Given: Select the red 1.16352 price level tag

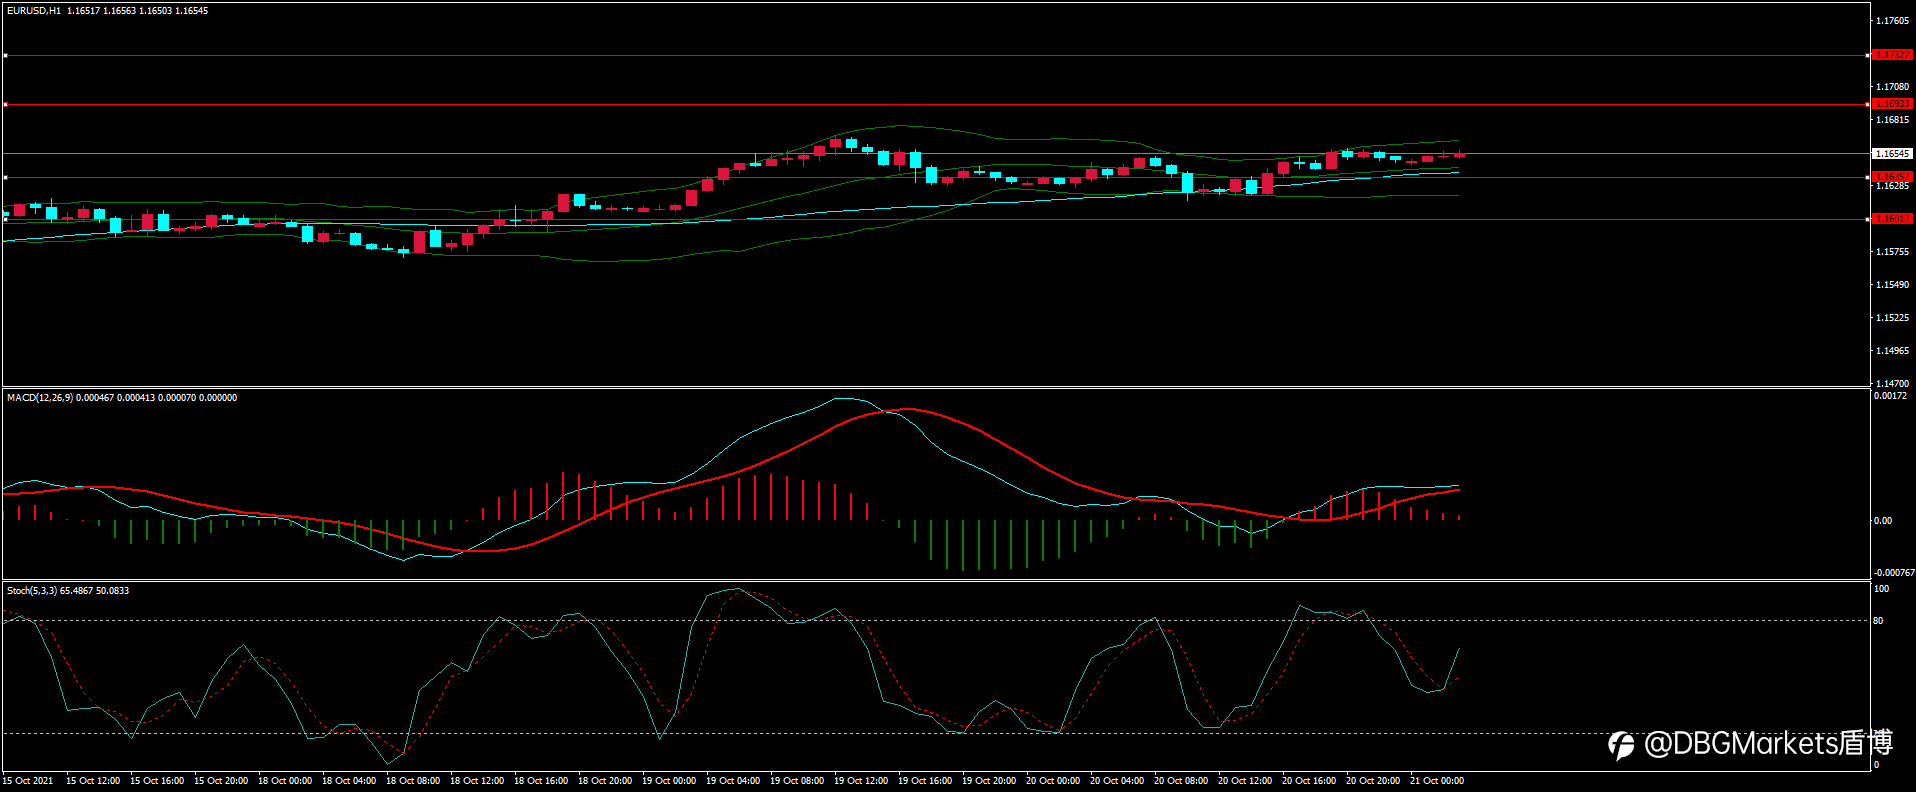Looking at the screenshot, I should pyautogui.click(x=1892, y=177).
